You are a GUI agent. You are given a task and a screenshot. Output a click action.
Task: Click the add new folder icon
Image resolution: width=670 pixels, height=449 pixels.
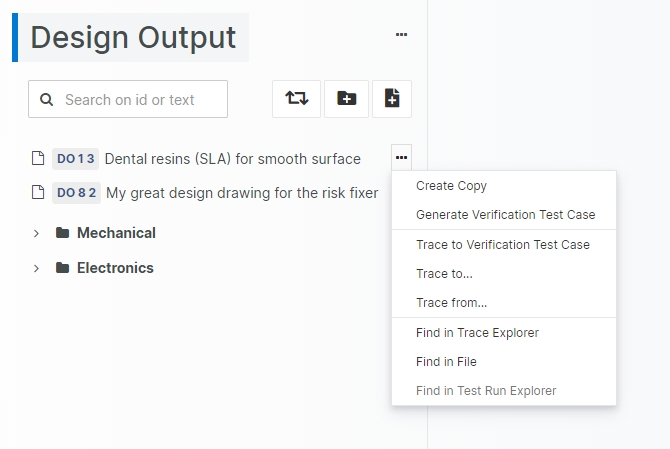[x=347, y=99]
